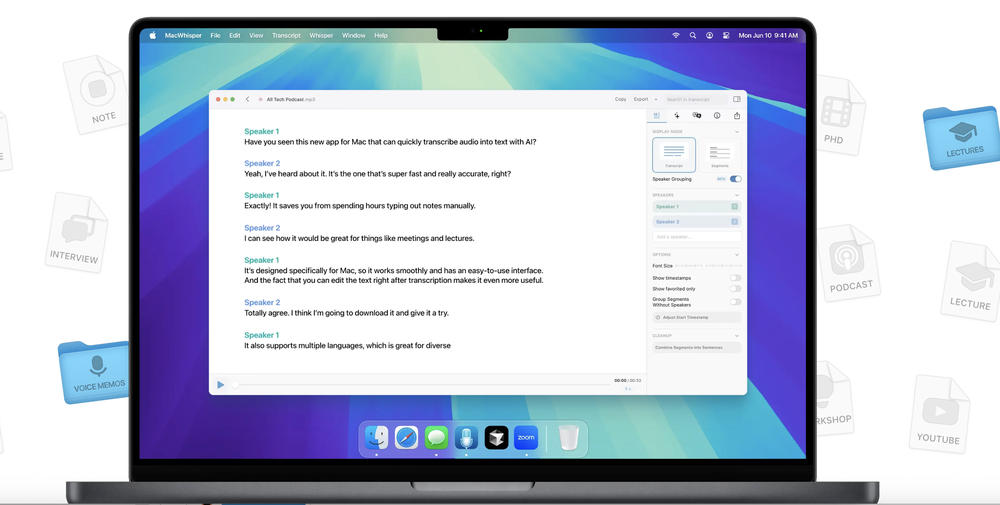
Task: Open Finder from the dock
Action: tap(376, 437)
